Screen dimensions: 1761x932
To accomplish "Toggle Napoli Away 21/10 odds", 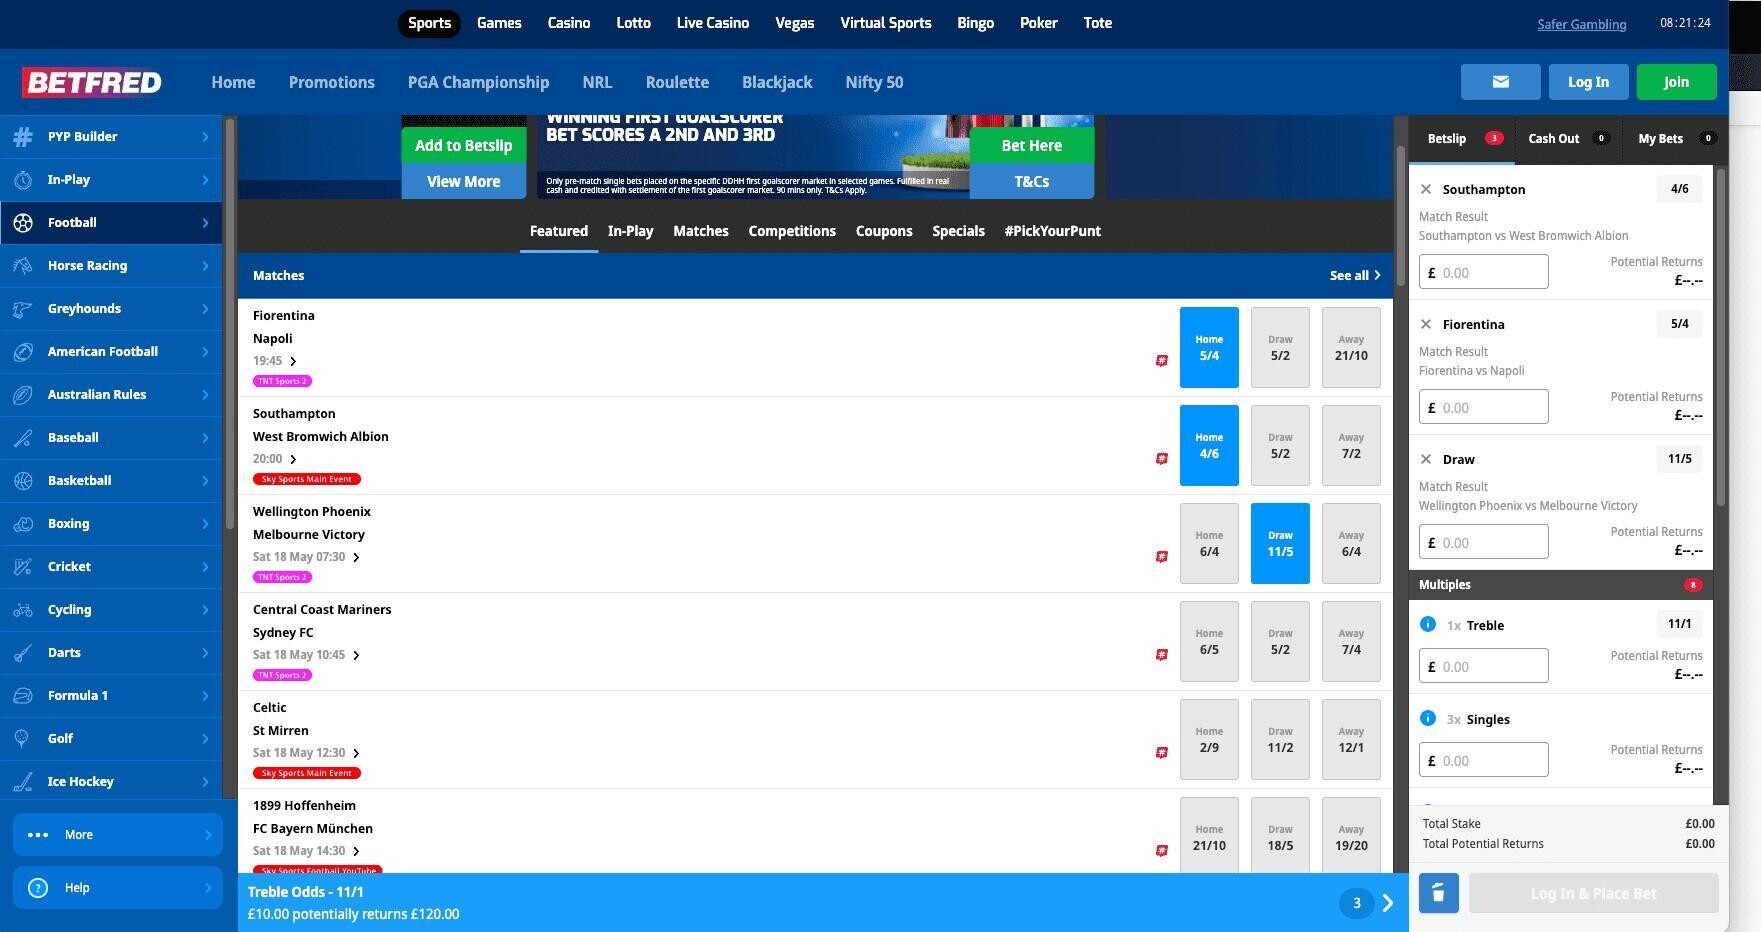I will pyautogui.click(x=1351, y=347).
